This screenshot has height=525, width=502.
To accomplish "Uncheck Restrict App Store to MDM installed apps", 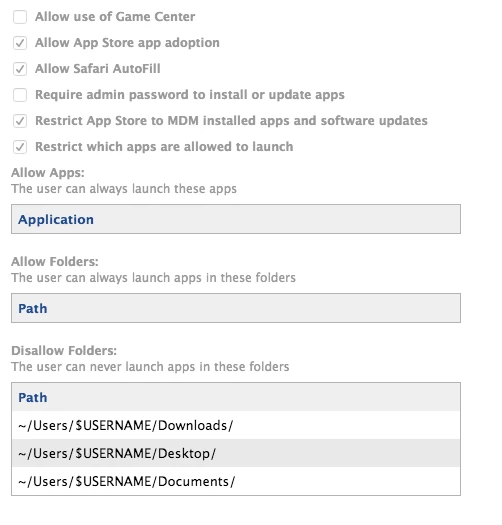I will tap(20, 121).
